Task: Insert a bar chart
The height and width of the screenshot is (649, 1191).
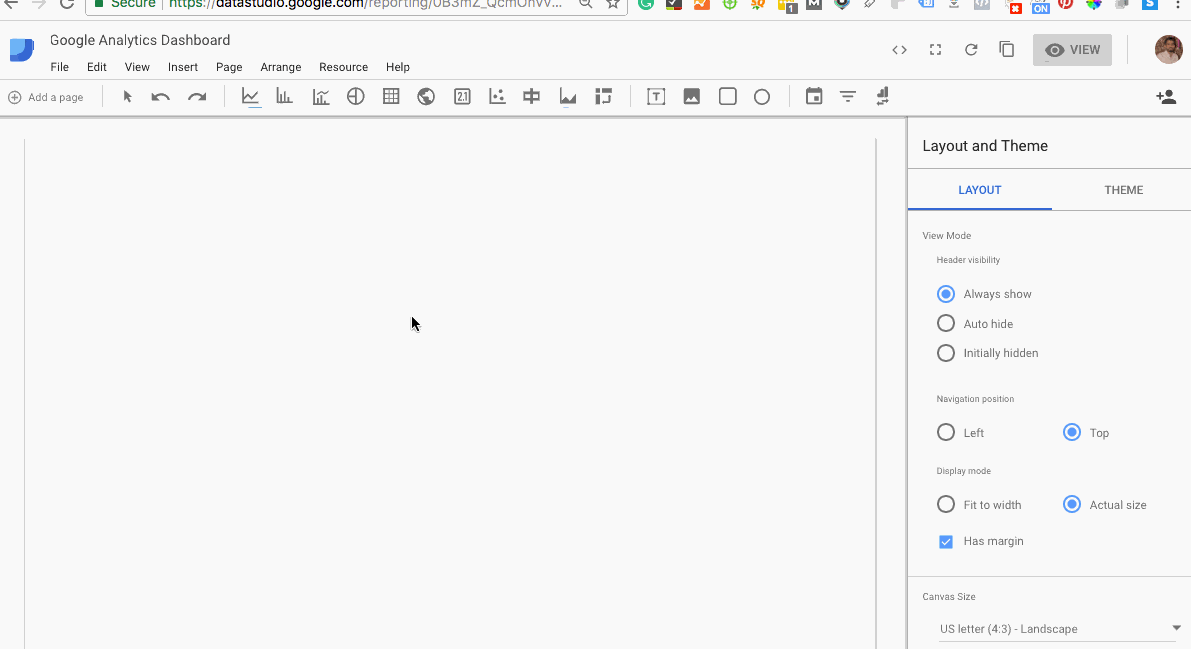Action: click(x=285, y=96)
